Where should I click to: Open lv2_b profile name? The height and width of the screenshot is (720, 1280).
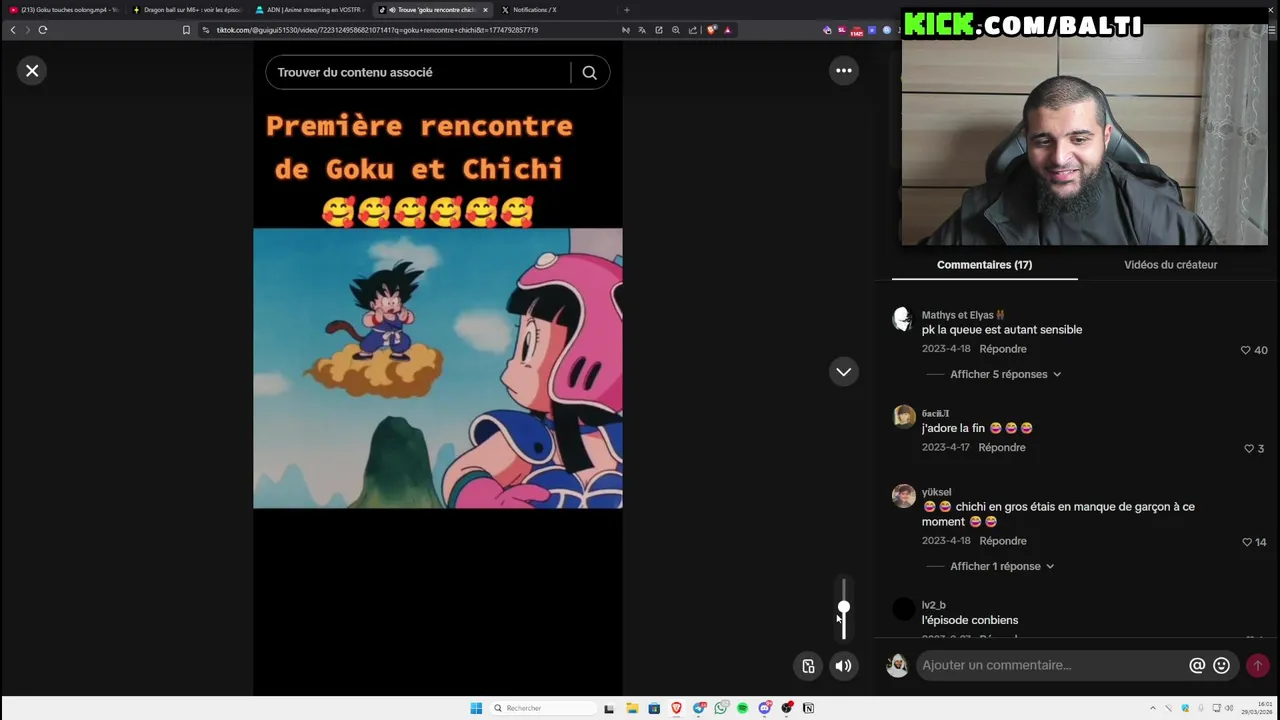coord(933,605)
